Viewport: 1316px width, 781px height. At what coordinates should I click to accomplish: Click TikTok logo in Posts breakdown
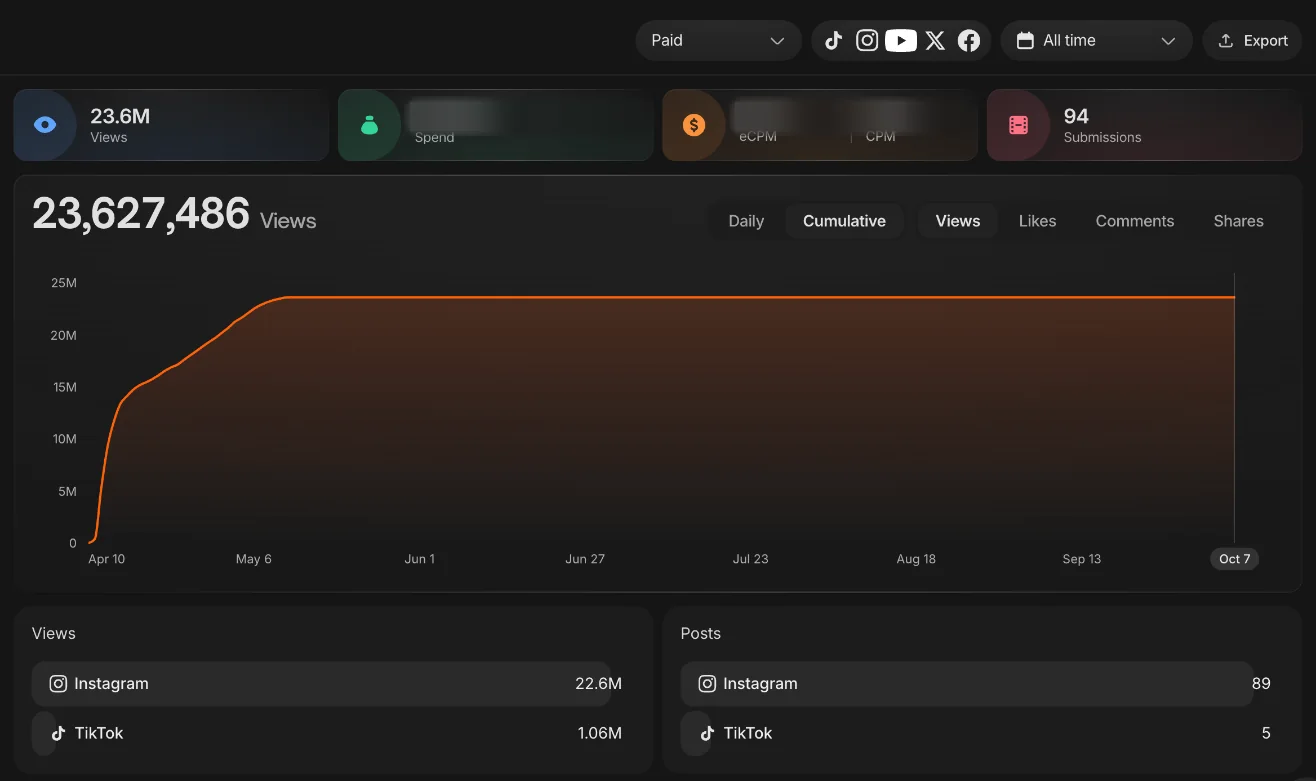[707, 733]
